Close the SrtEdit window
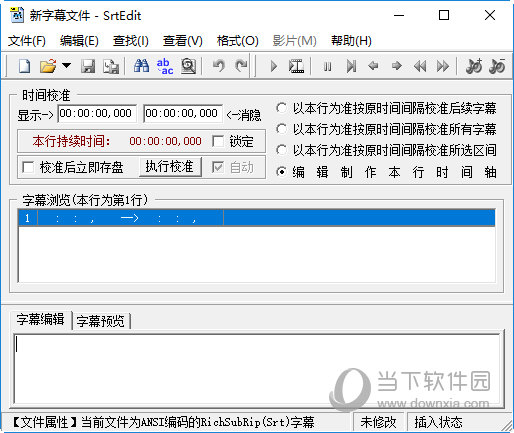Screen dimensions: 514x433 490,15
